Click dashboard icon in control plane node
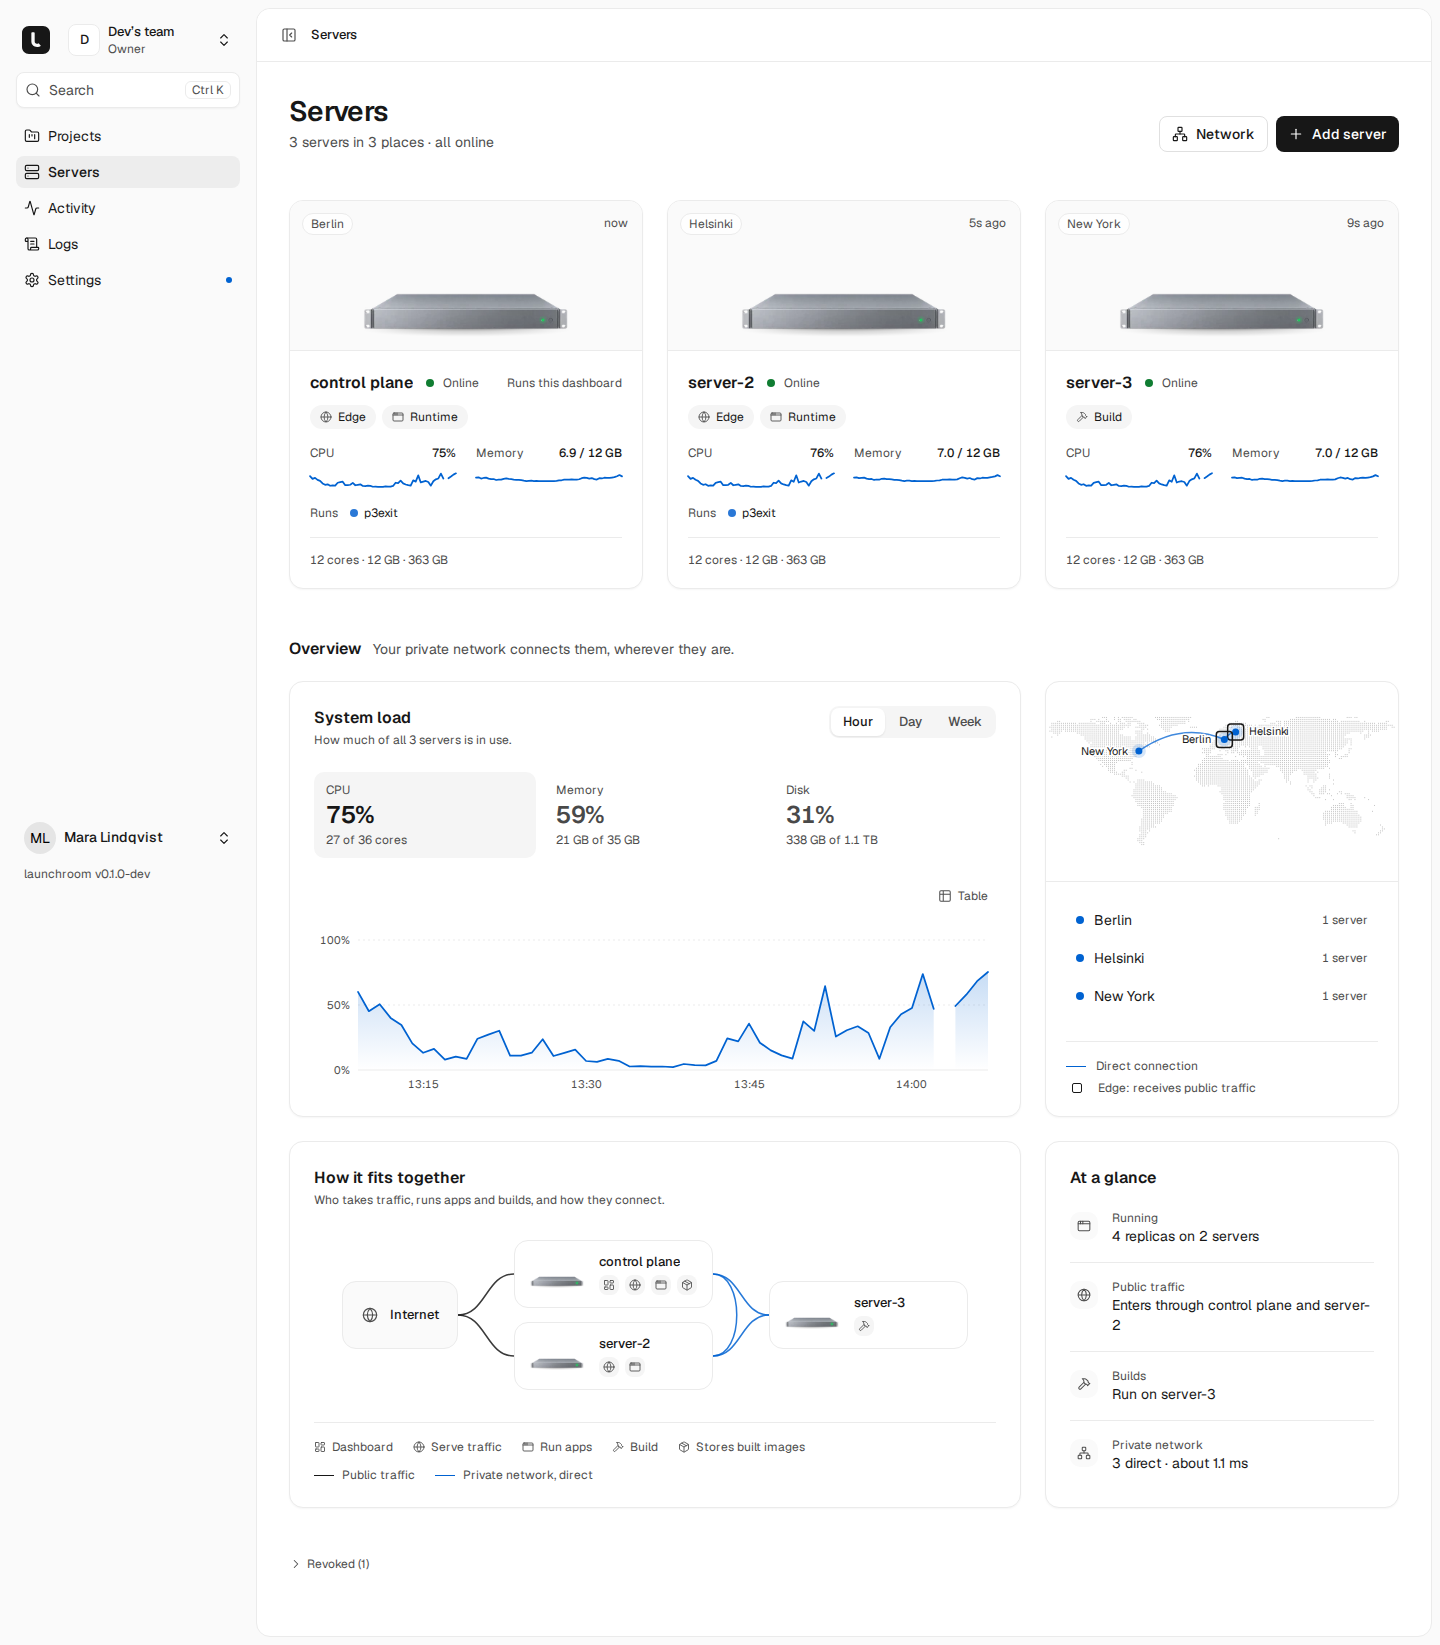 (609, 1285)
